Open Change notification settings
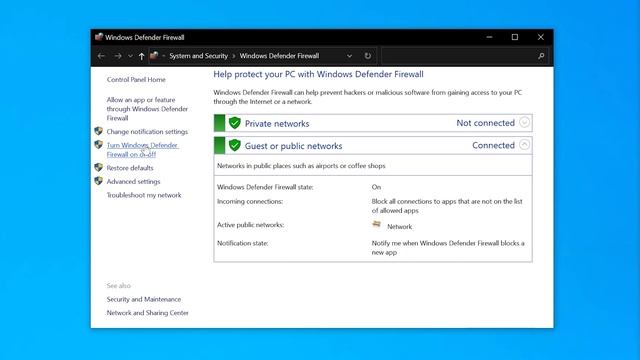640x360 pixels. 147,131
